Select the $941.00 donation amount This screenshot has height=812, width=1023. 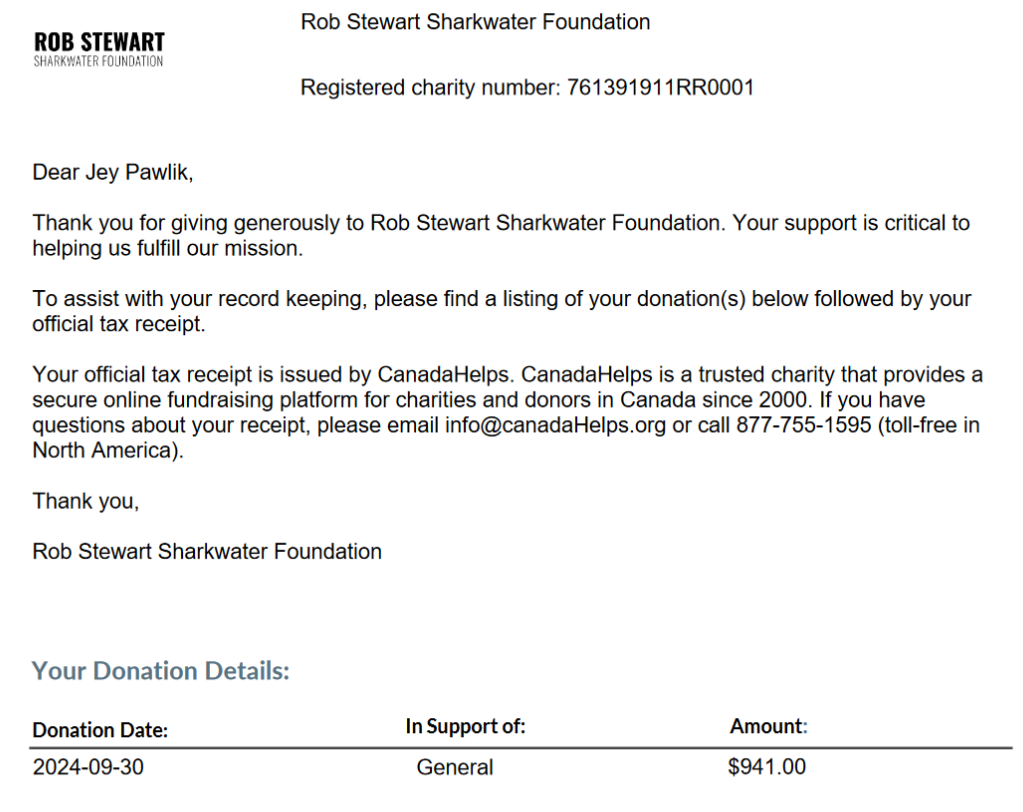point(767,768)
